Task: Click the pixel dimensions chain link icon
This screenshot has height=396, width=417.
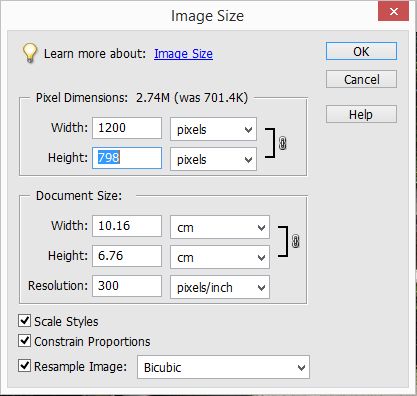Action: (282, 143)
